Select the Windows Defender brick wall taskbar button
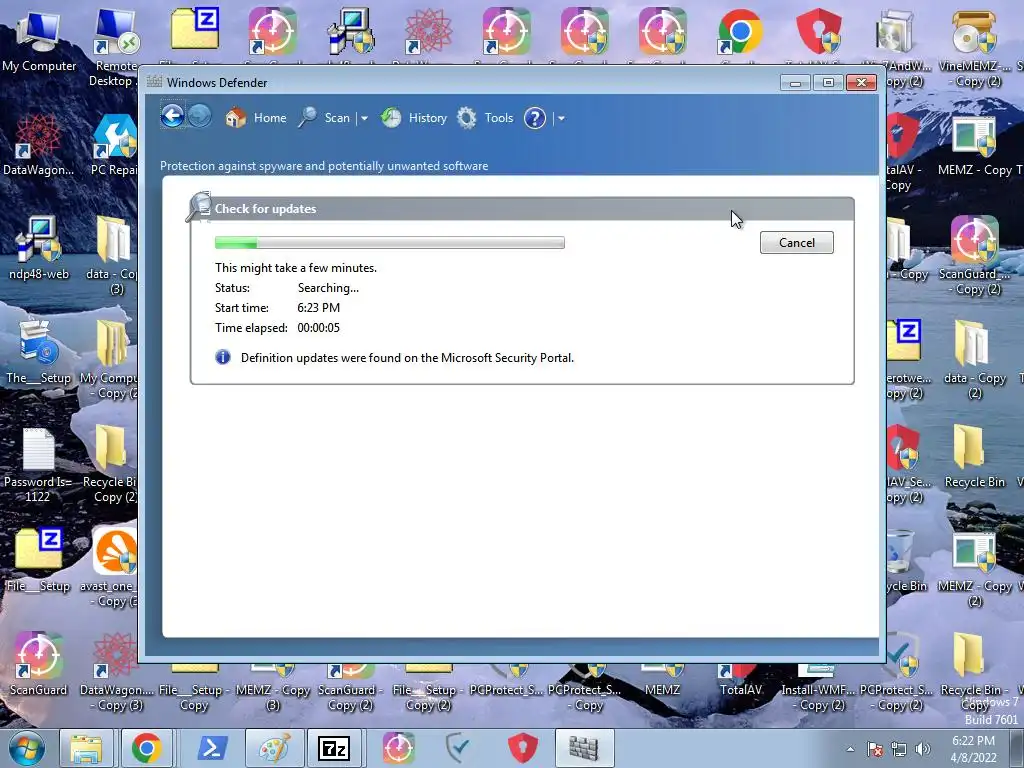The width and height of the screenshot is (1024, 768). (584, 748)
